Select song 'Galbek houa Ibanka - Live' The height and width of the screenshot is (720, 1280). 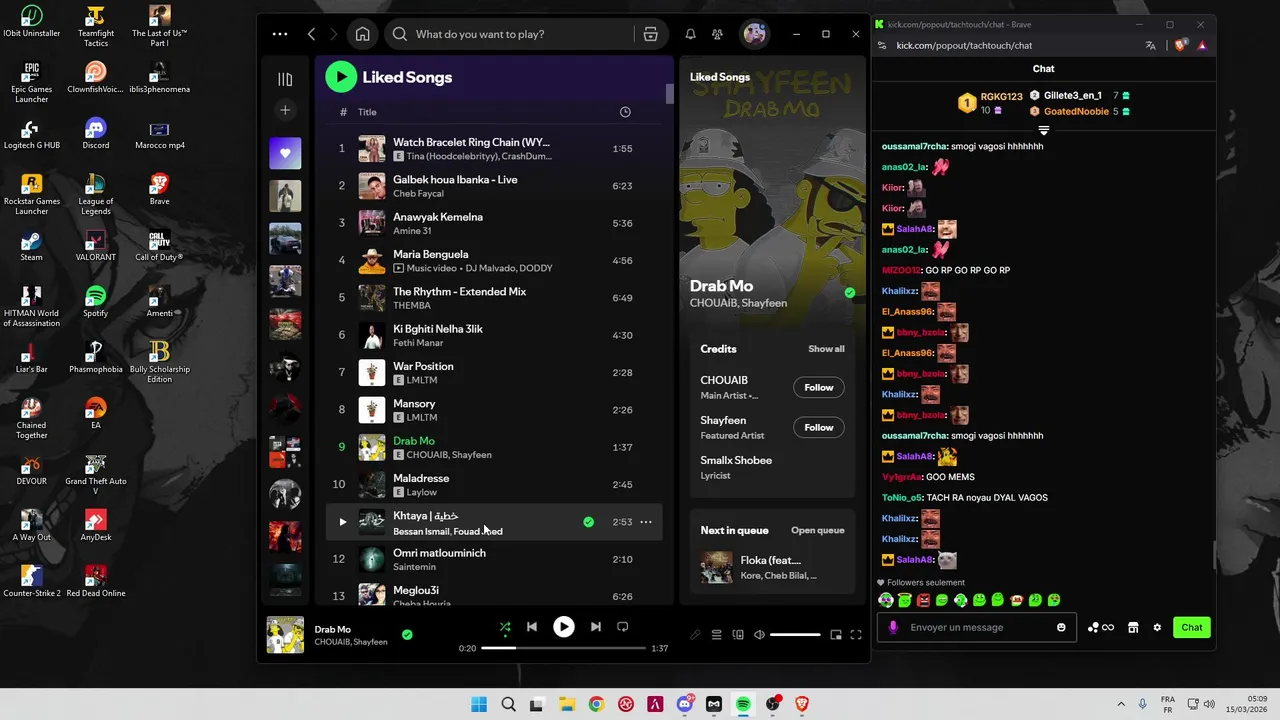click(455, 180)
